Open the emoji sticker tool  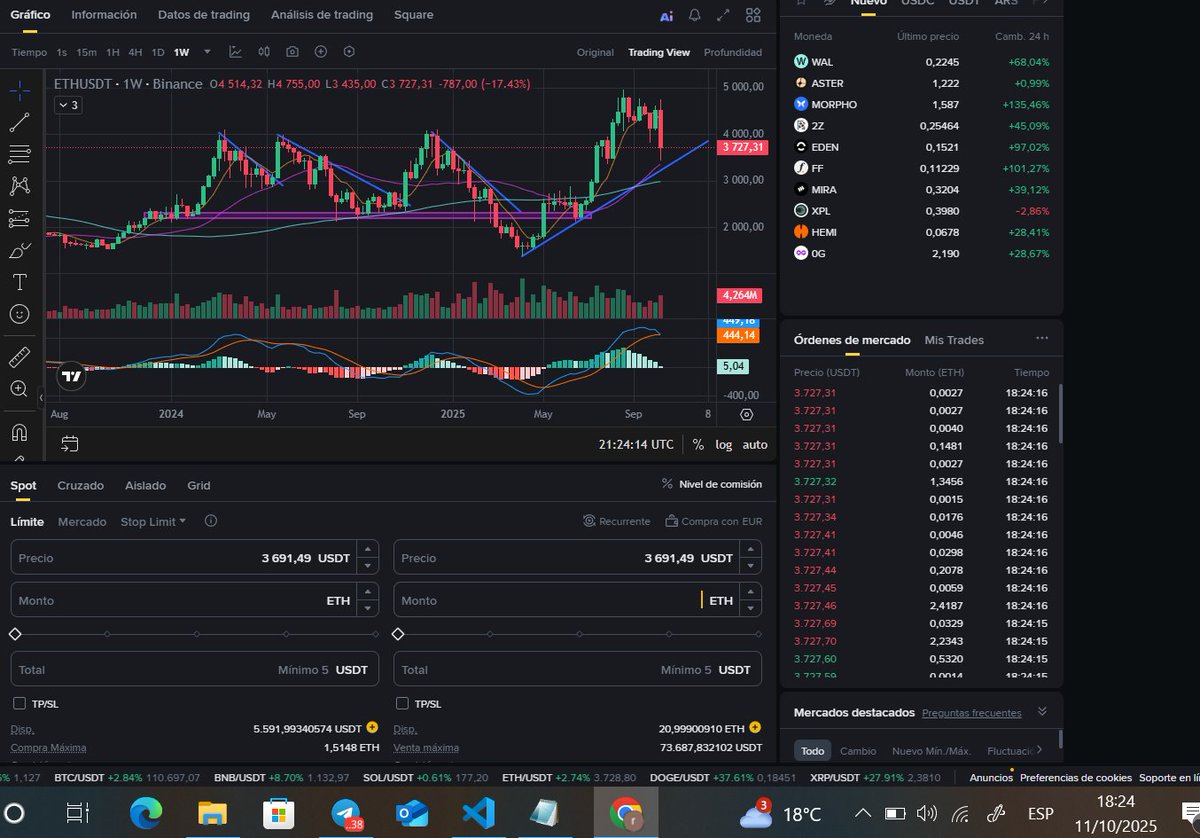point(19,314)
